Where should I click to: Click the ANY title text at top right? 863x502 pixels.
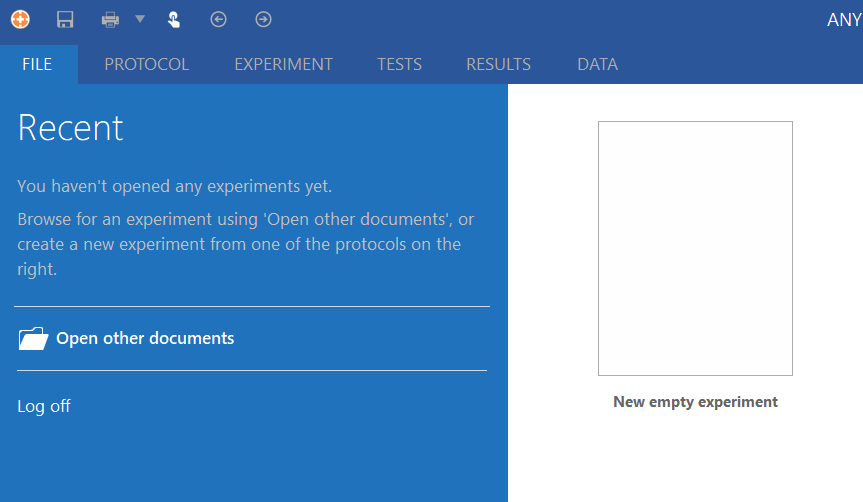[x=843, y=20]
